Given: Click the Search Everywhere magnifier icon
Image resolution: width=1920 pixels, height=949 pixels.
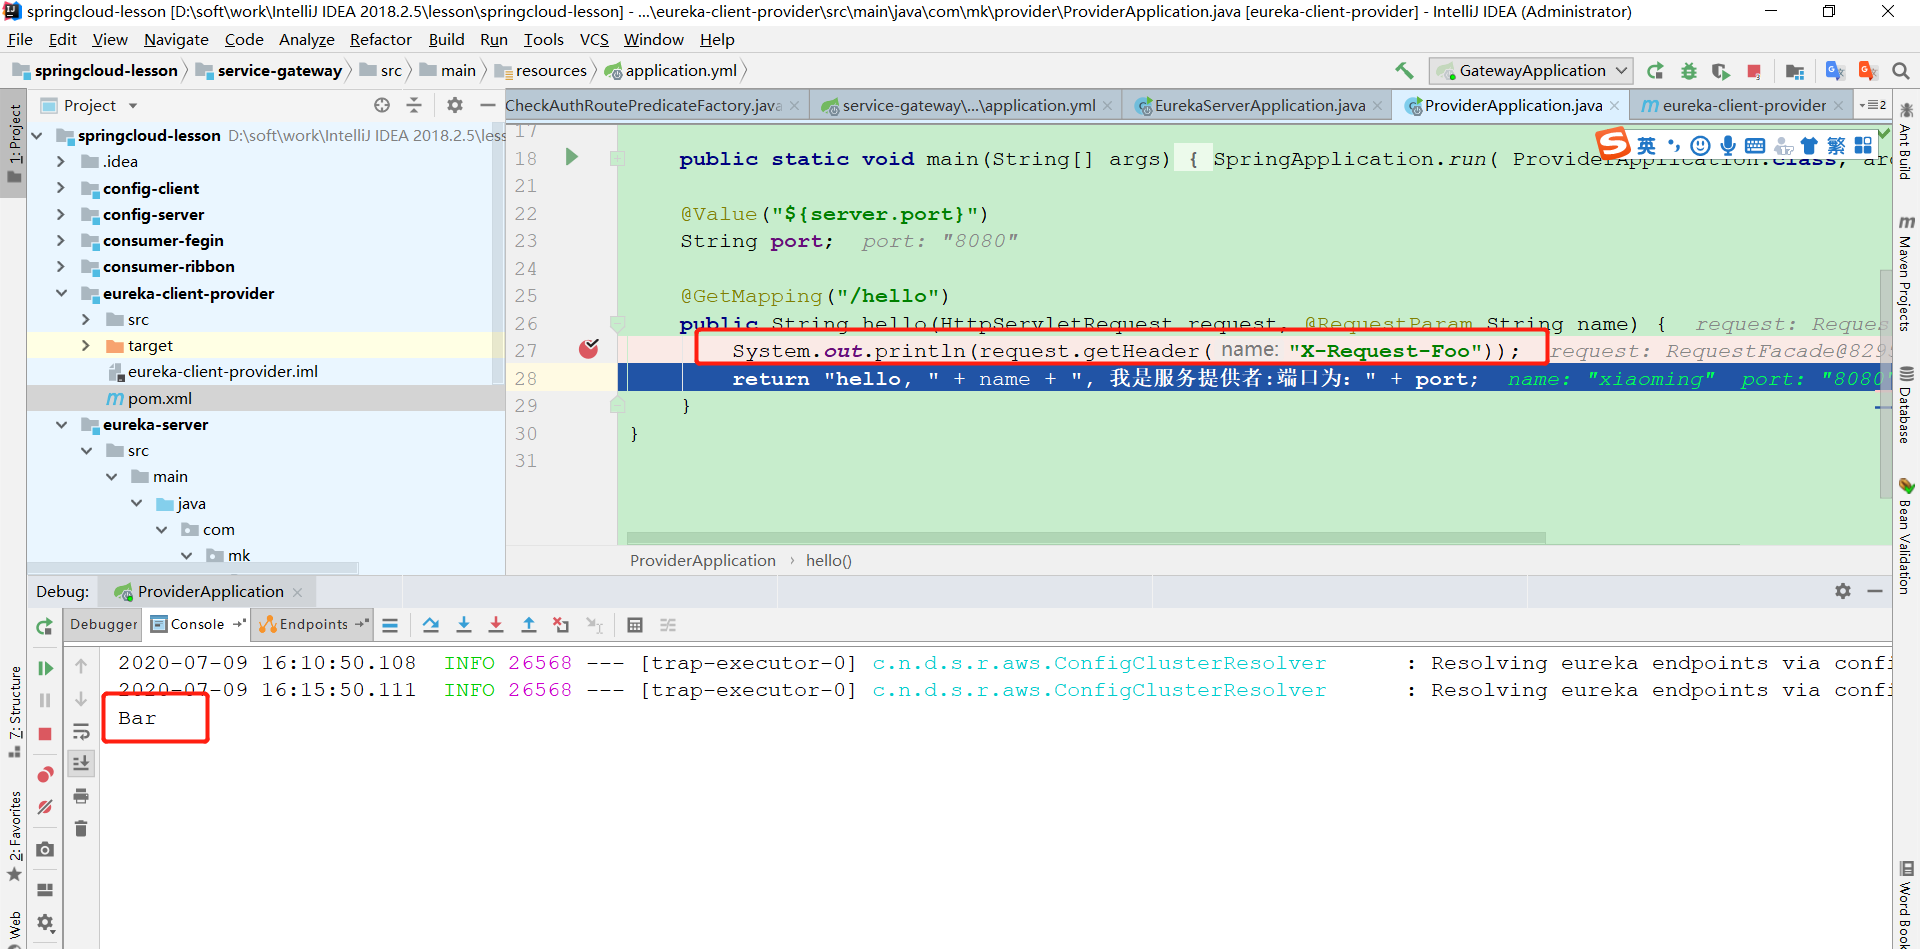Looking at the screenshot, I should pos(1901,71).
